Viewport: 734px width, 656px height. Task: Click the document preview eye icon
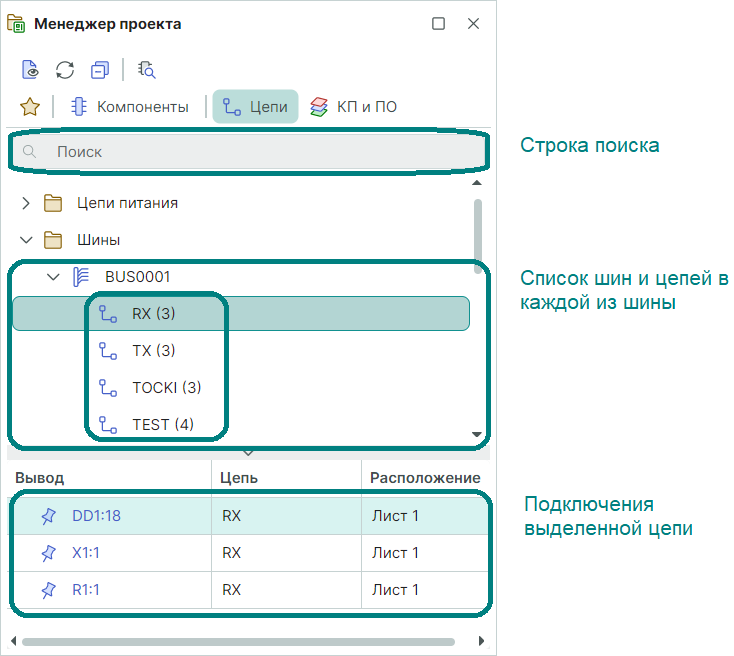coord(31,69)
